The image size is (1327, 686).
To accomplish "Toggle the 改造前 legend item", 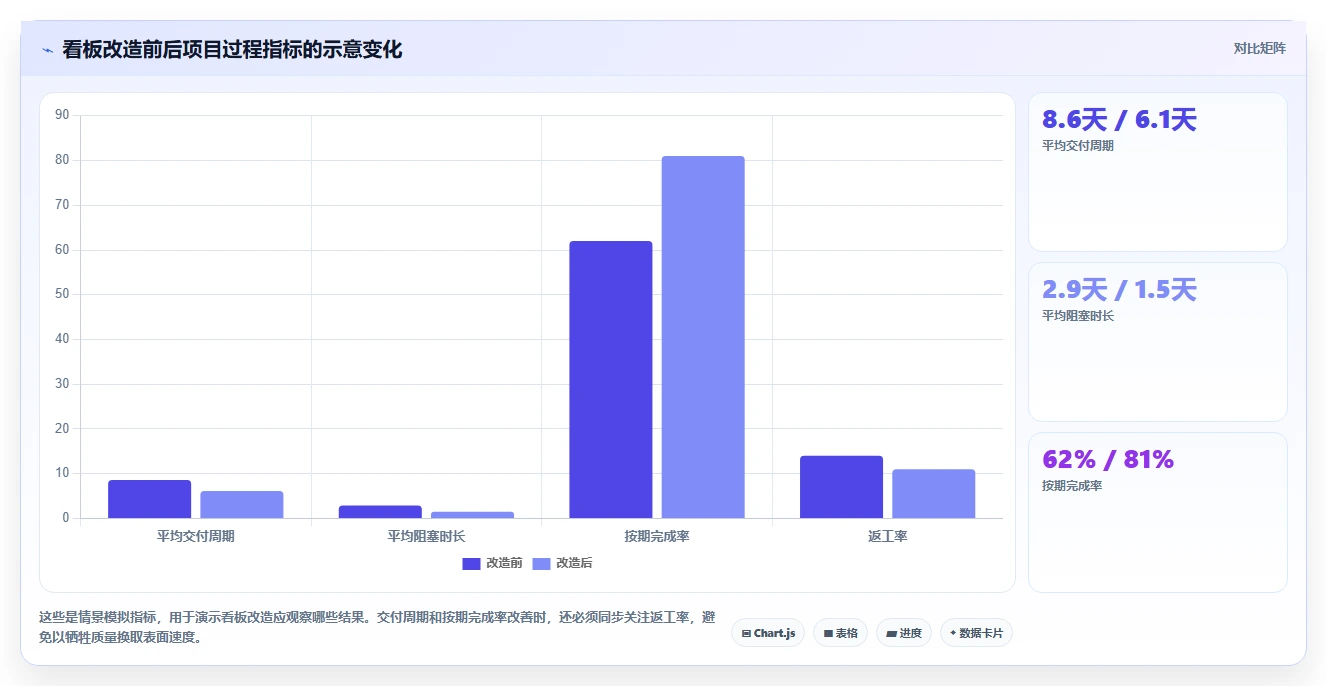I will [x=492, y=563].
